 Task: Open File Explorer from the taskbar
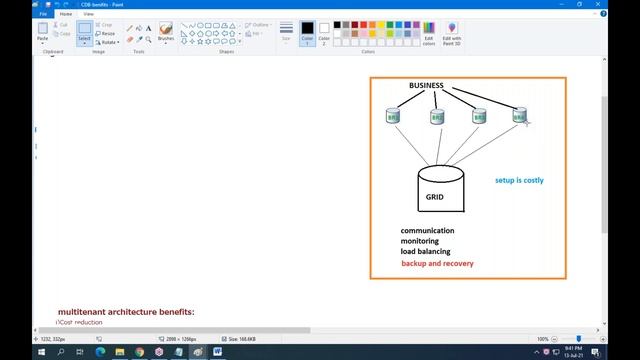pyautogui.click(x=120, y=352)
